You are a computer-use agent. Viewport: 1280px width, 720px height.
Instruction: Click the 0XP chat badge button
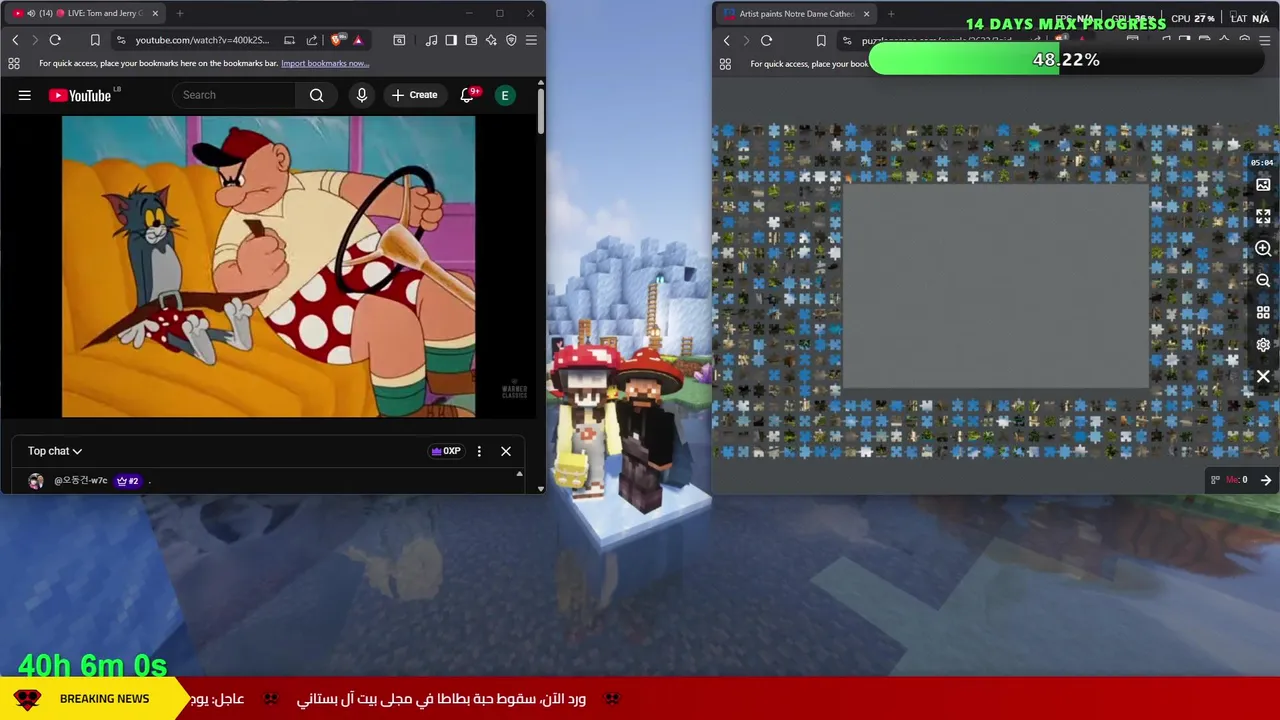click(x=446, y=451)
